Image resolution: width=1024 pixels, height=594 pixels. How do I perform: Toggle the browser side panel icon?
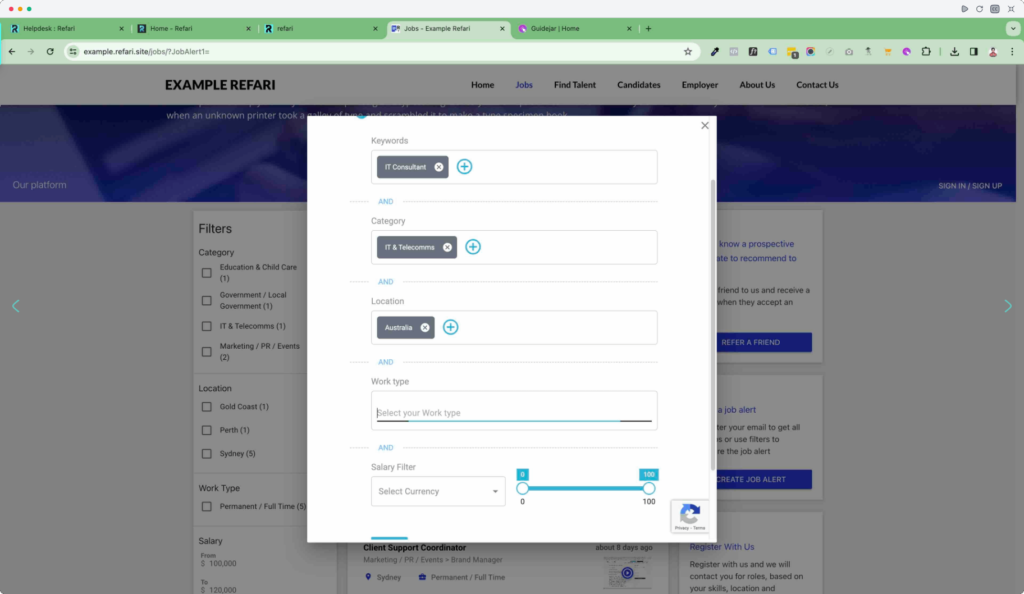pos(973,52)
